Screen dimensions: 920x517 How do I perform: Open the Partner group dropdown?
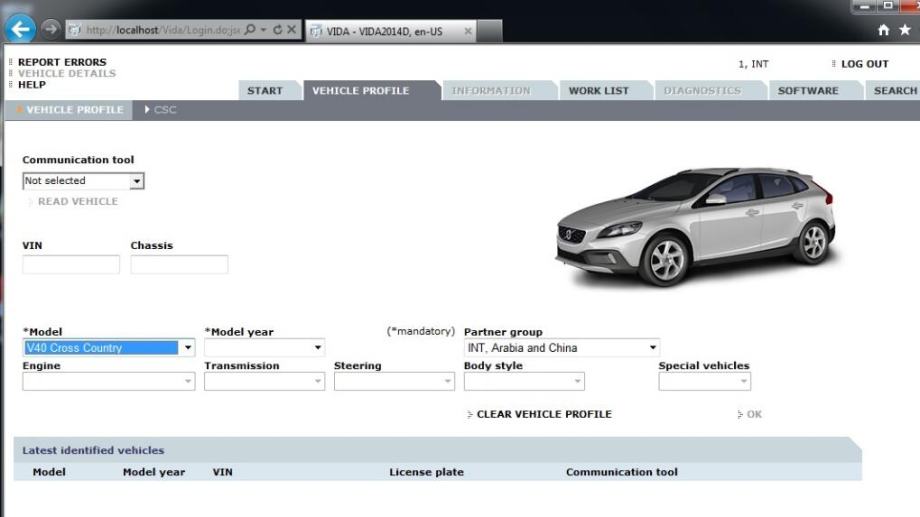562,347
